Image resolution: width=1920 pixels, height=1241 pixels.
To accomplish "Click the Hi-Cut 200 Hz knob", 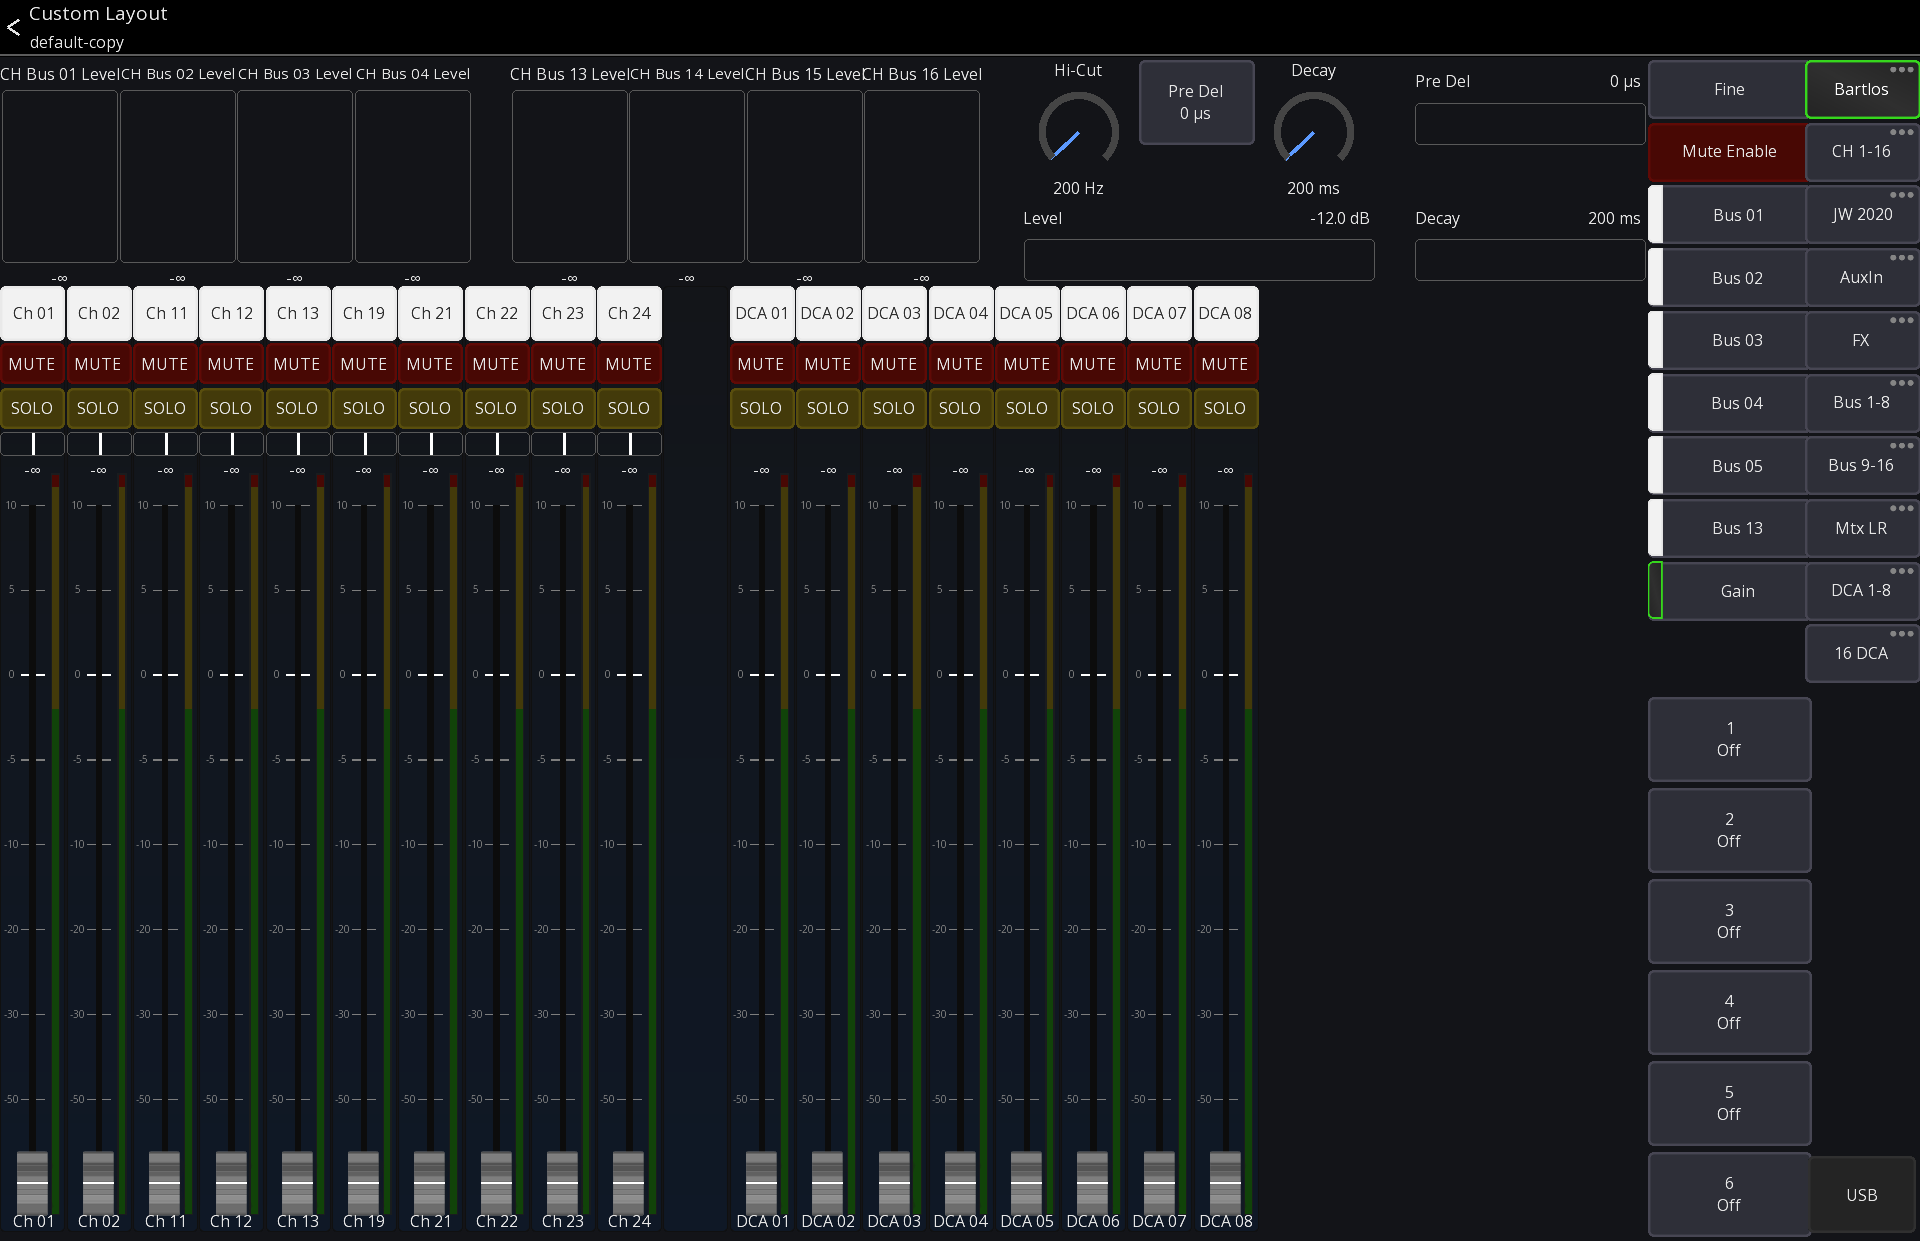I will point(1078,130).
